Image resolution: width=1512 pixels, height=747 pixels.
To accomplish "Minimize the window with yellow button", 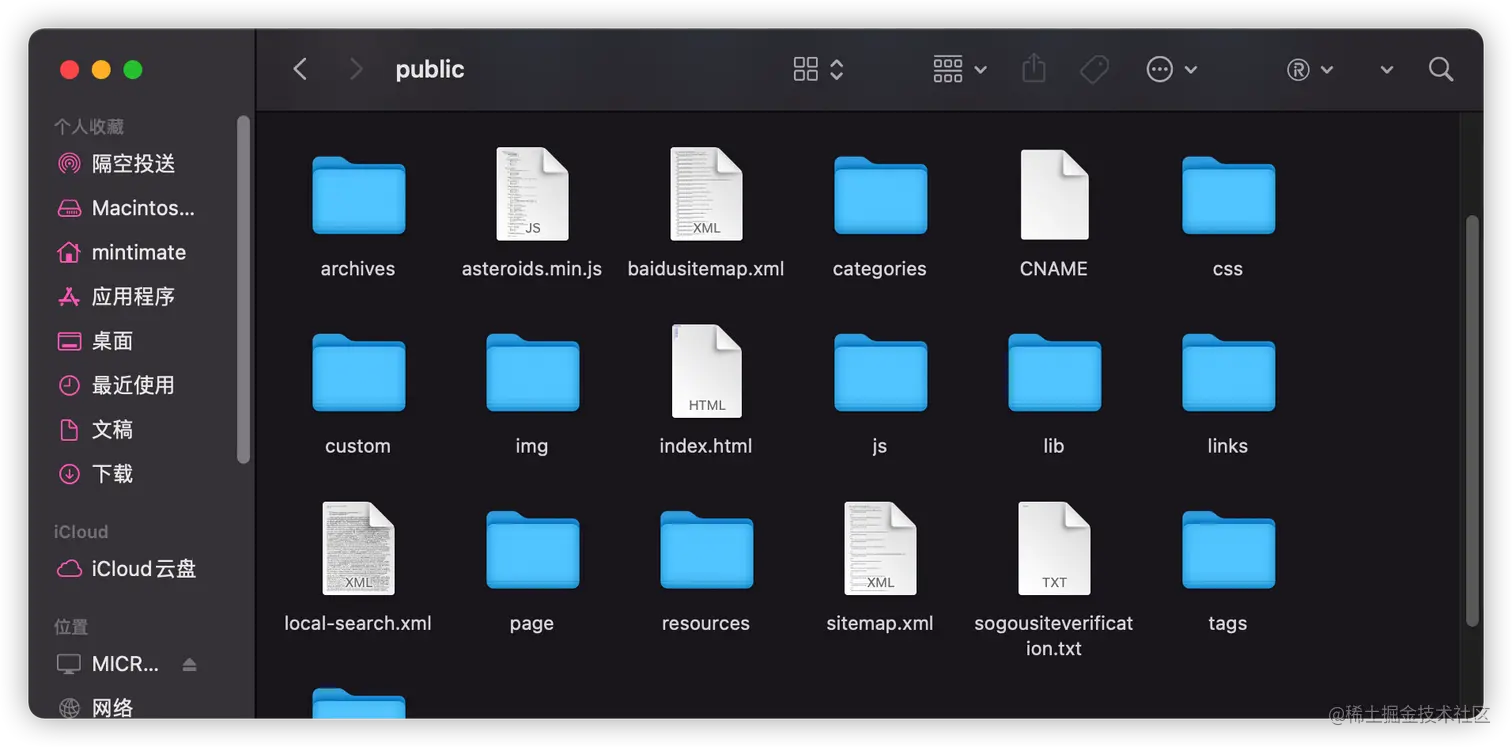I will click(101, 69).
